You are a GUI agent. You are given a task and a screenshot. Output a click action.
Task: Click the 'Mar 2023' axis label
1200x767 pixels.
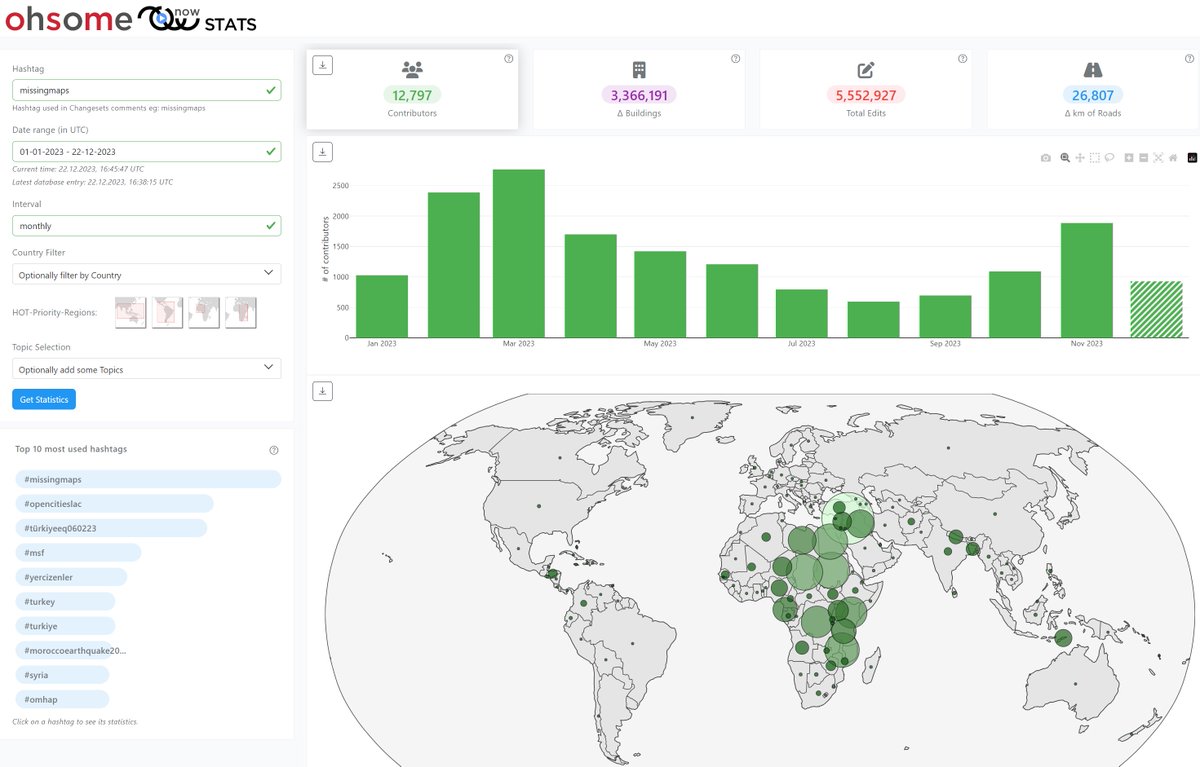[x=518, y=343]
